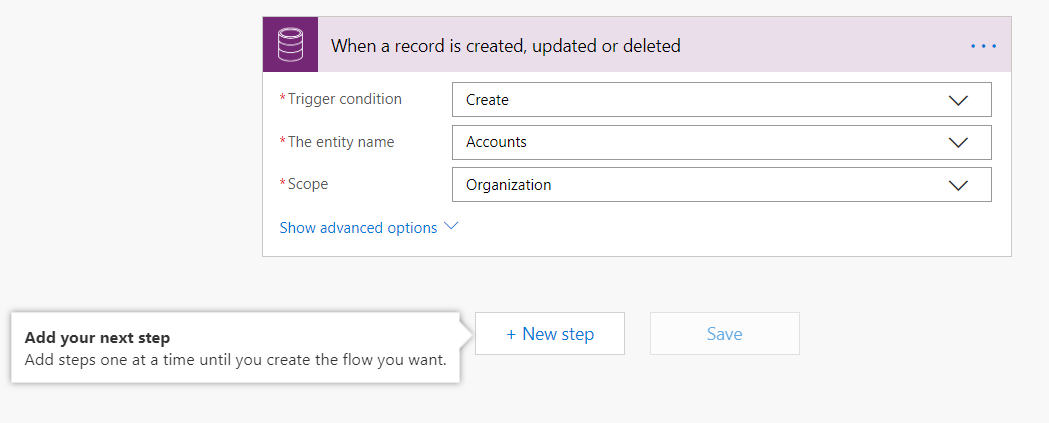This screenshot has width=1049, height=423.
Task: Click the Scope field label
Action: coord(307,184)
